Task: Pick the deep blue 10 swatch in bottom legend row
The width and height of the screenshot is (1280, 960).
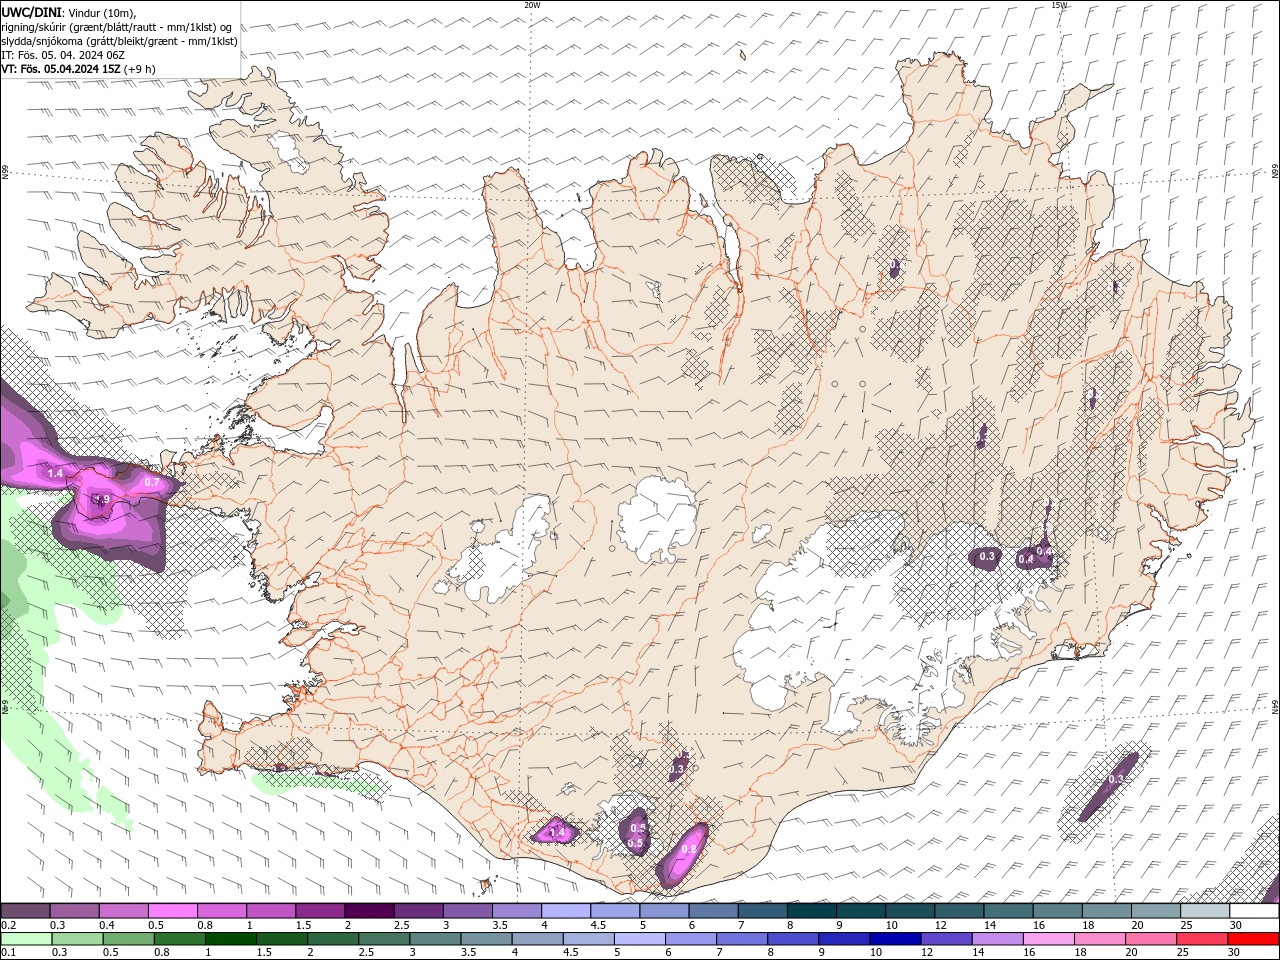Action: coord(895,939)
